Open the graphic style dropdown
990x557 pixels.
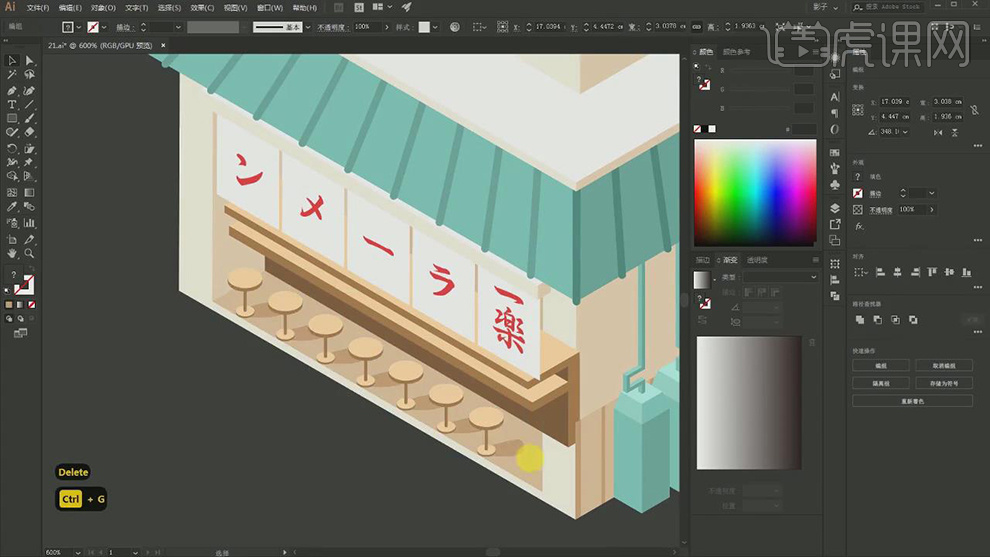(x=435, y=27)
